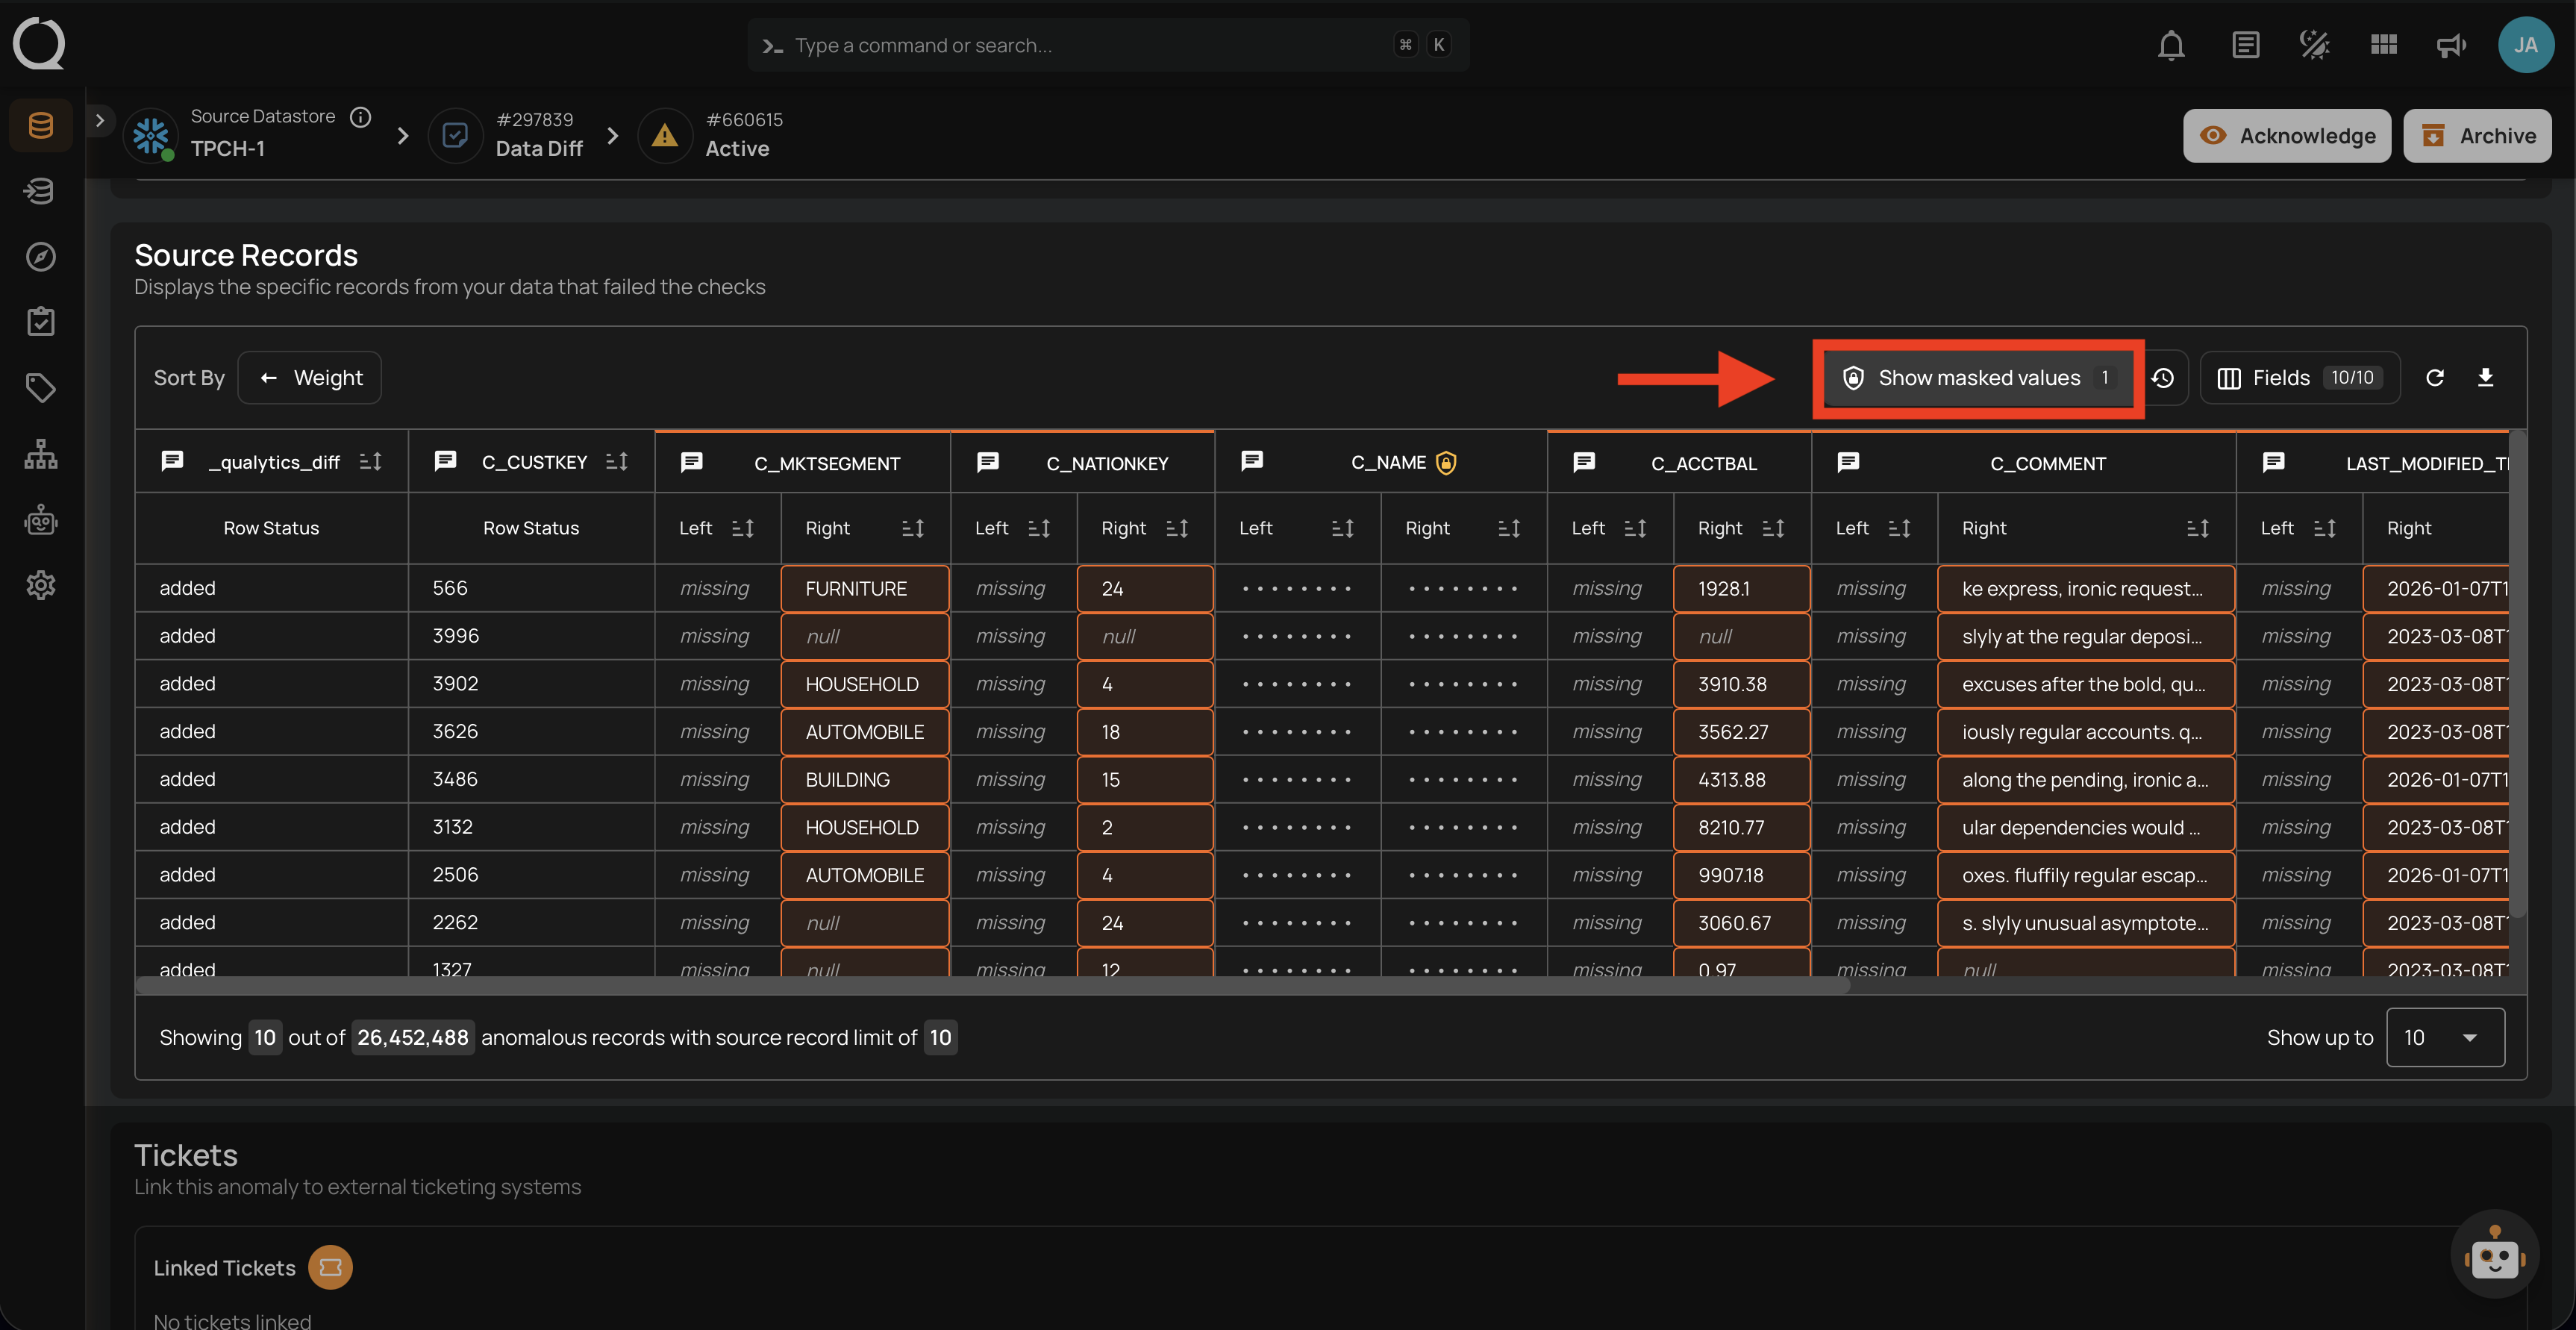Open the JA user avatar menu
Screen dimensions: 2576x1330
pyautogui.click(x=2526, y=45)
